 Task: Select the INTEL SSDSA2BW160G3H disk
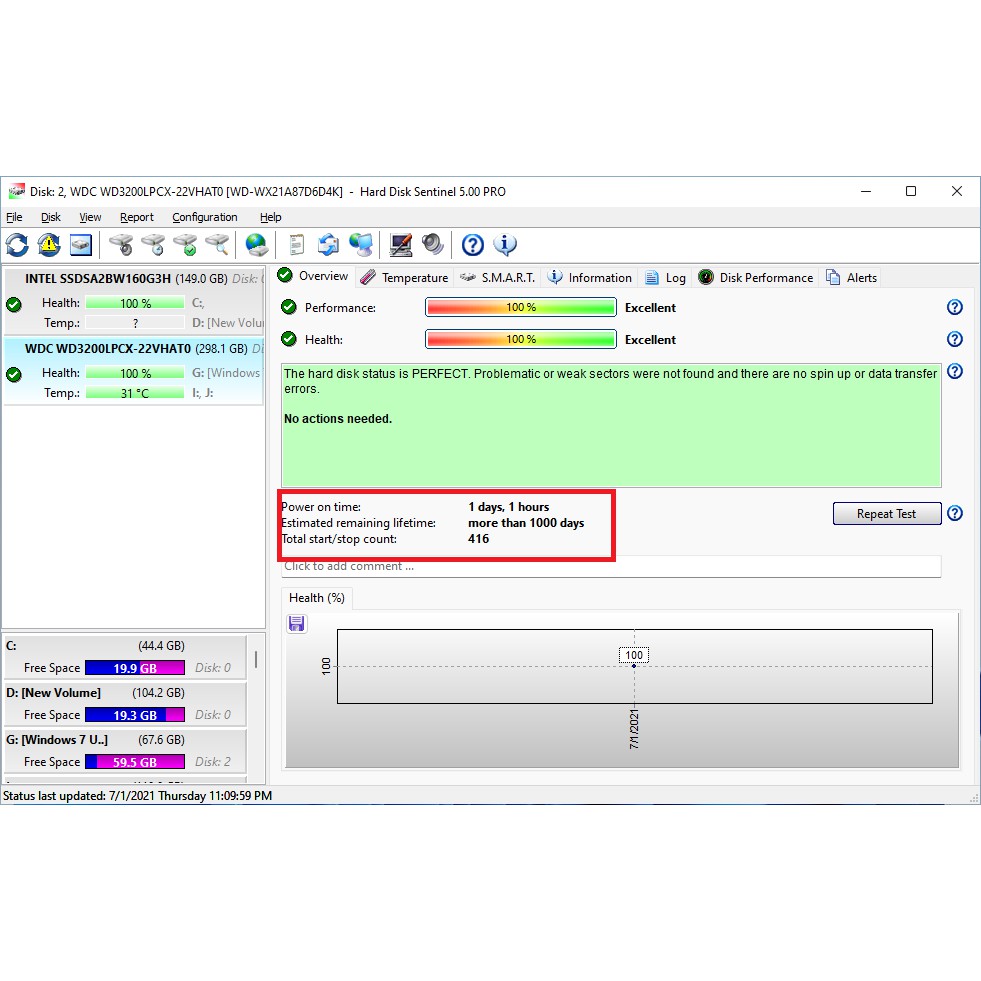[97, 279]
